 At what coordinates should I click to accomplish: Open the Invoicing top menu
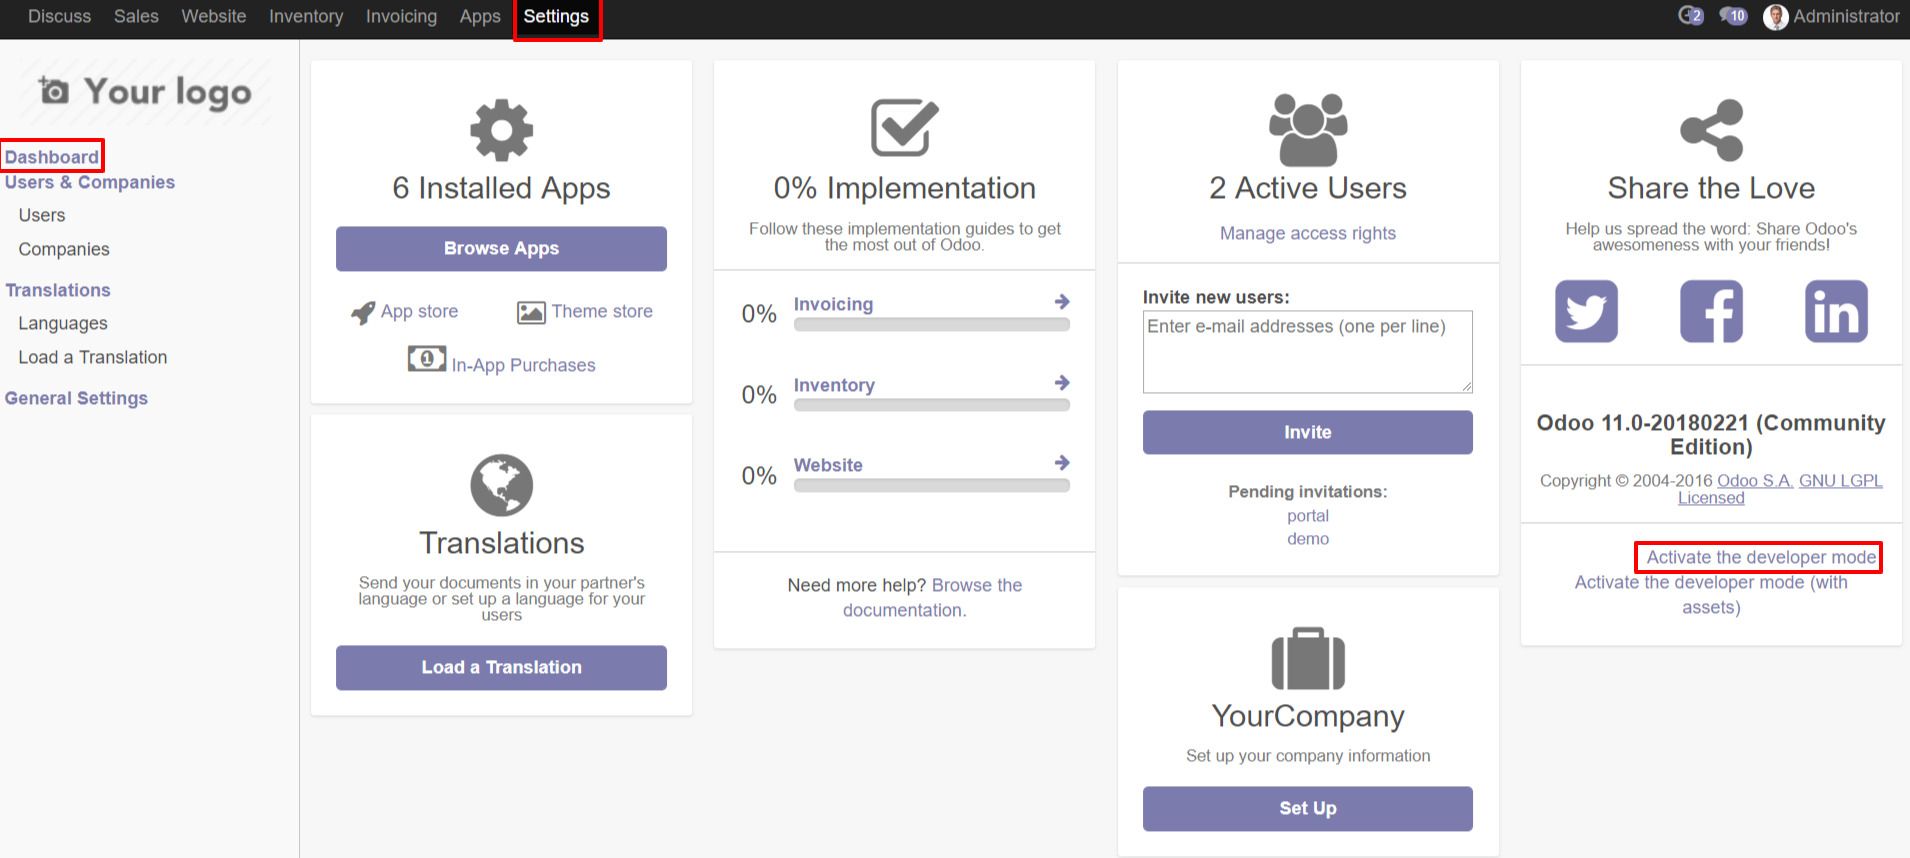(x=401, y=17)
